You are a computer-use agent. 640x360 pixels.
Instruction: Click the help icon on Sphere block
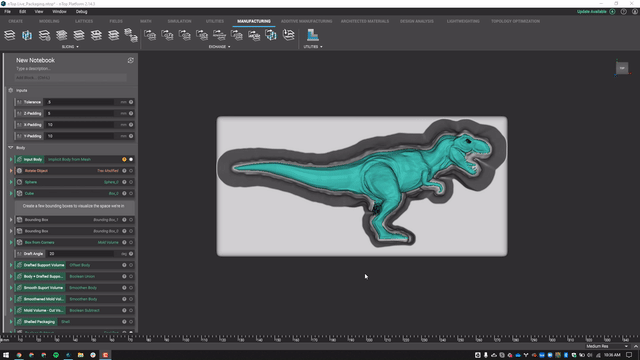tap(124, 182)
